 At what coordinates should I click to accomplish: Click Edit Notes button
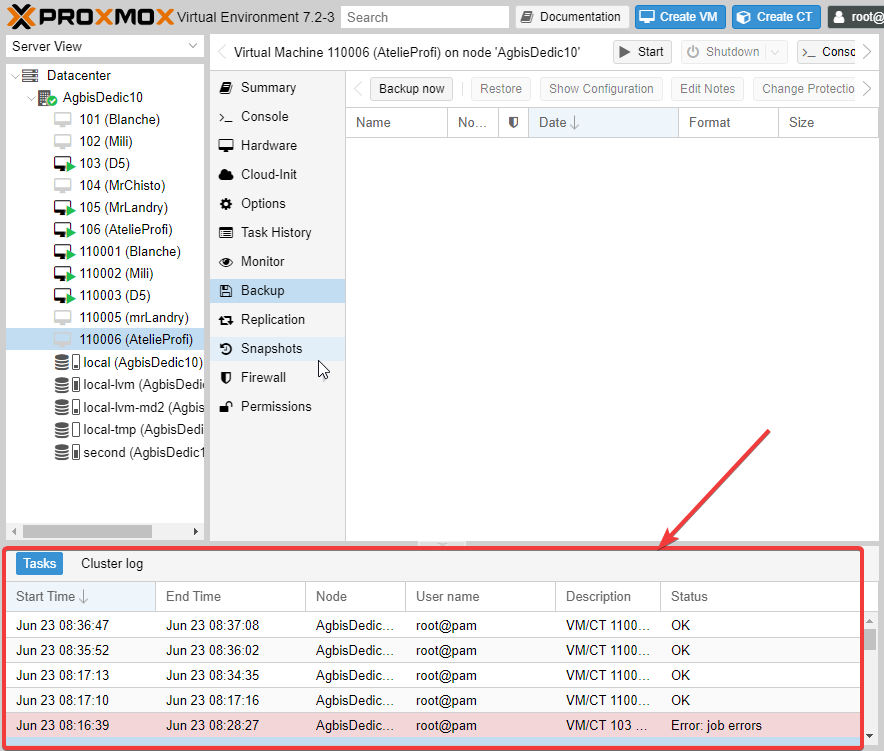click(x=708, y=89)
